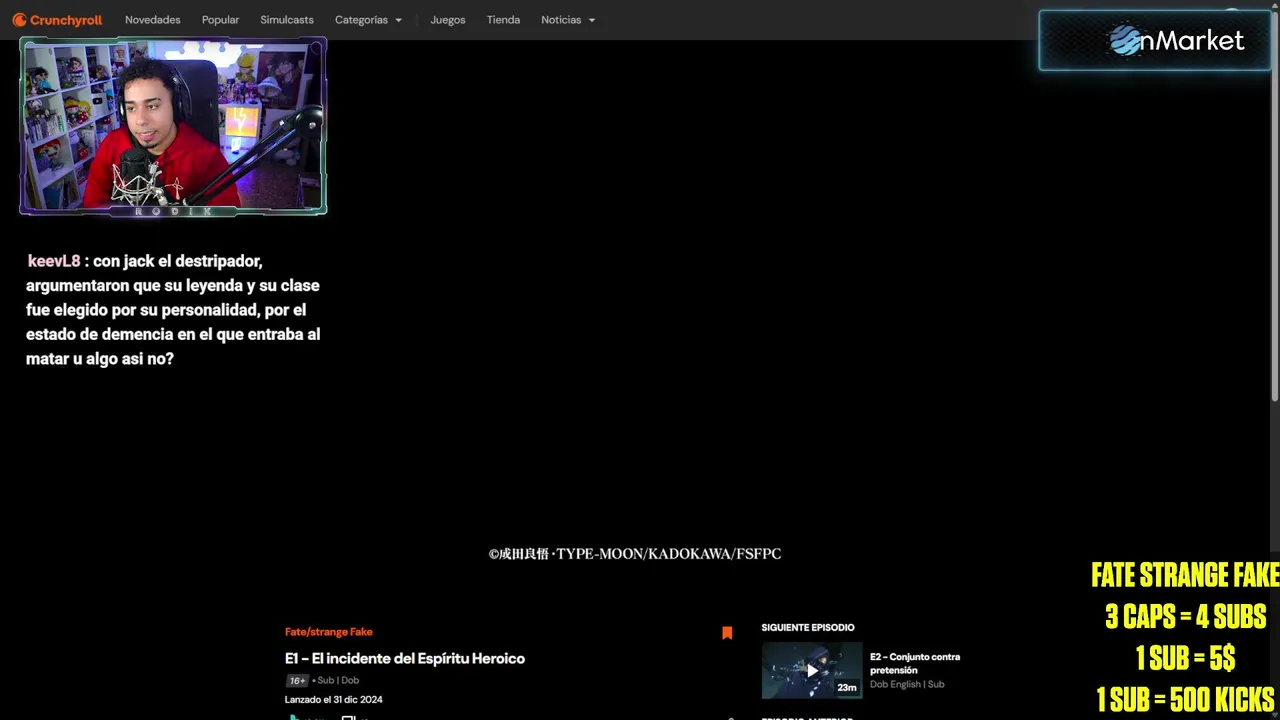Go to Simulcasts
Viewport: 1280px width, 720px height.
coord(287,20)
